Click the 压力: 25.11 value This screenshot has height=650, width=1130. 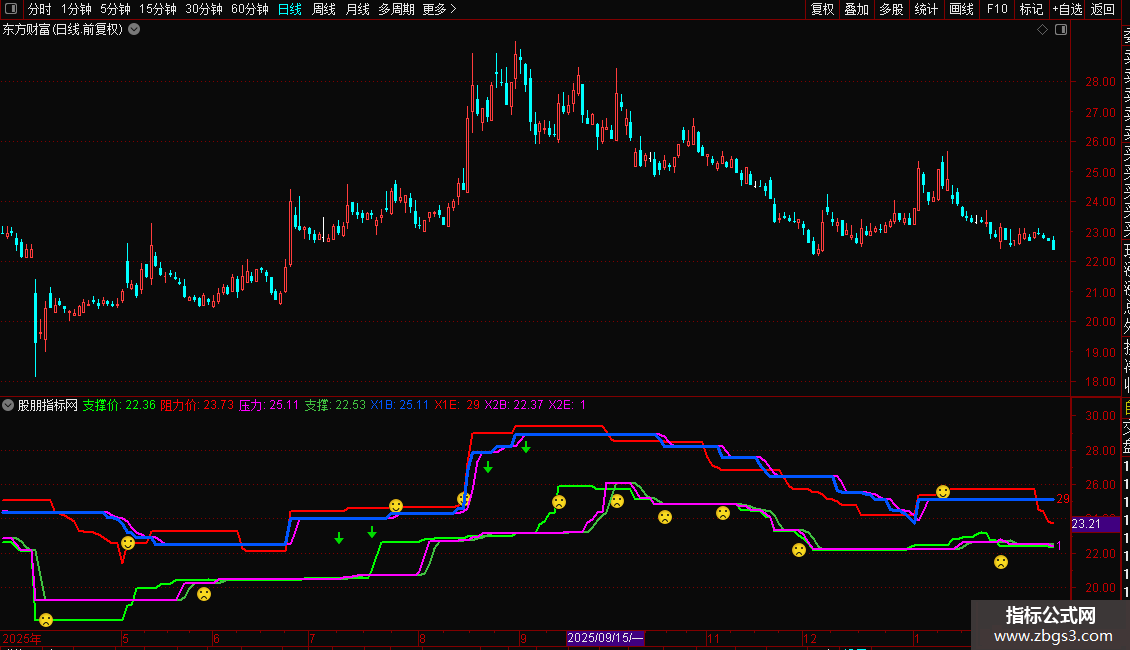pyautogui.click(x=268, y=405)
